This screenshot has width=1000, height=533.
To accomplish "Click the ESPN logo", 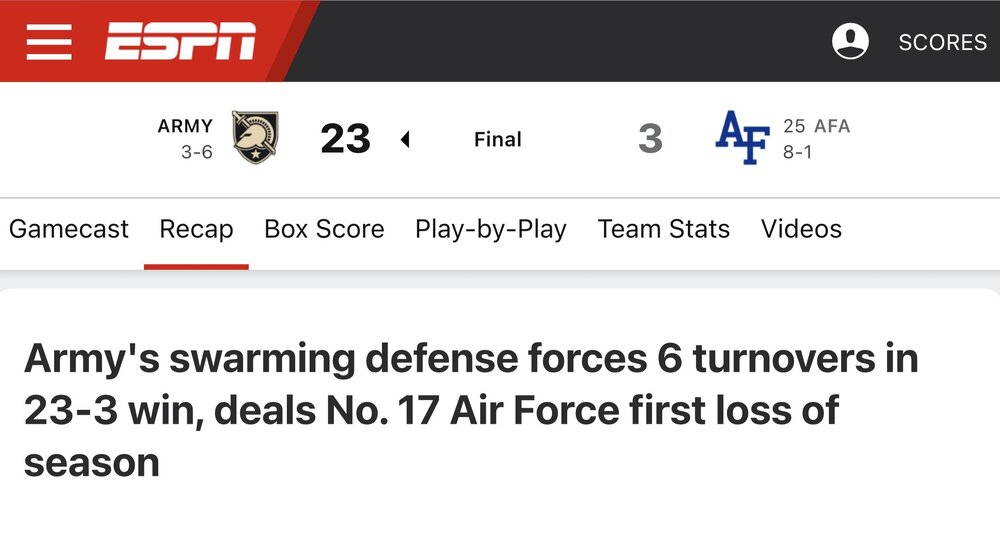I will [x=181, y=42].
